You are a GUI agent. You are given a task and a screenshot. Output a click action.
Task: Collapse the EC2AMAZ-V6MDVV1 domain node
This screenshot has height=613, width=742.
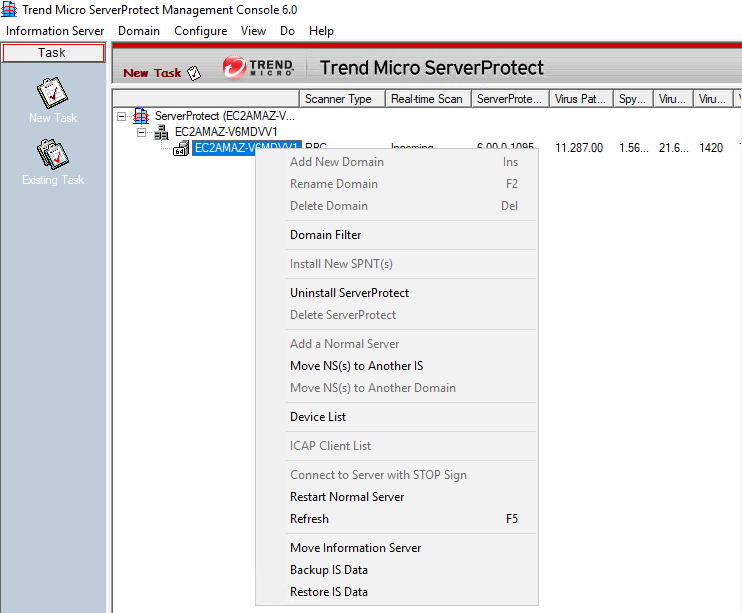pos(141,132)
